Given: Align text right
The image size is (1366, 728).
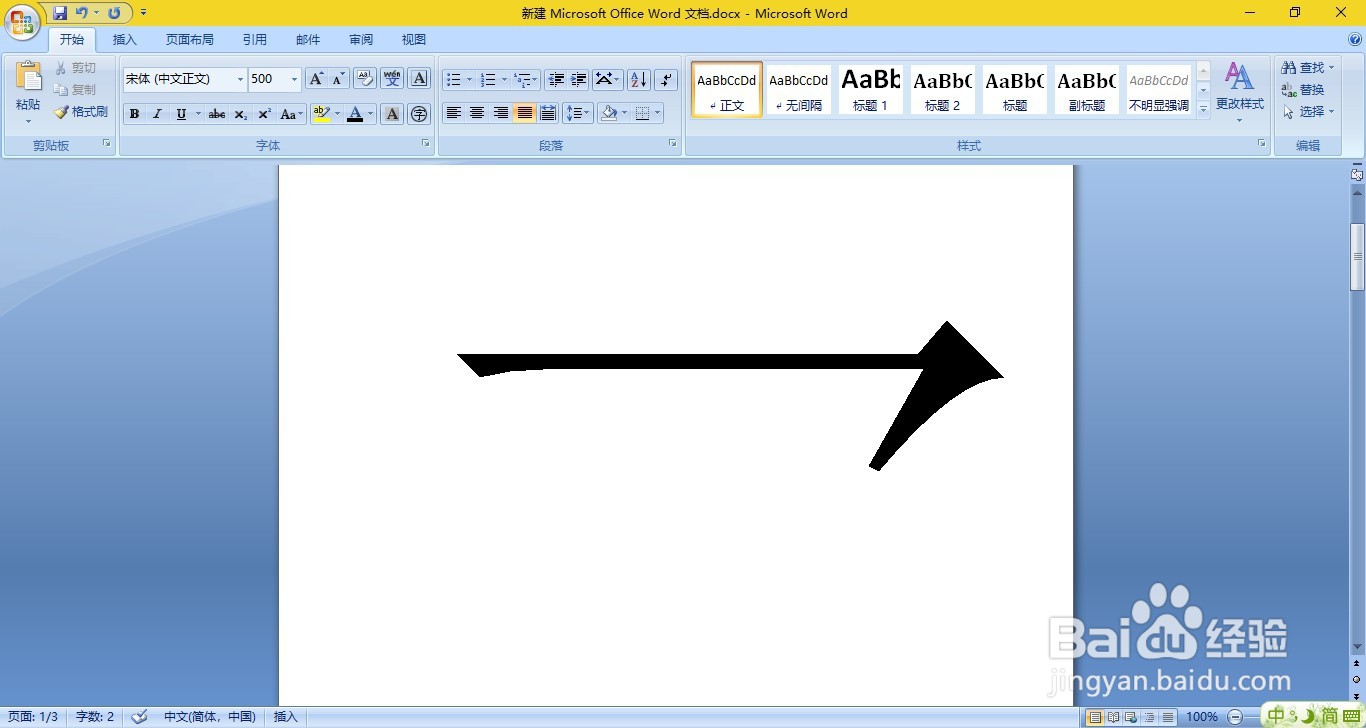Looking at the screenshot, I should pos(501,113).
